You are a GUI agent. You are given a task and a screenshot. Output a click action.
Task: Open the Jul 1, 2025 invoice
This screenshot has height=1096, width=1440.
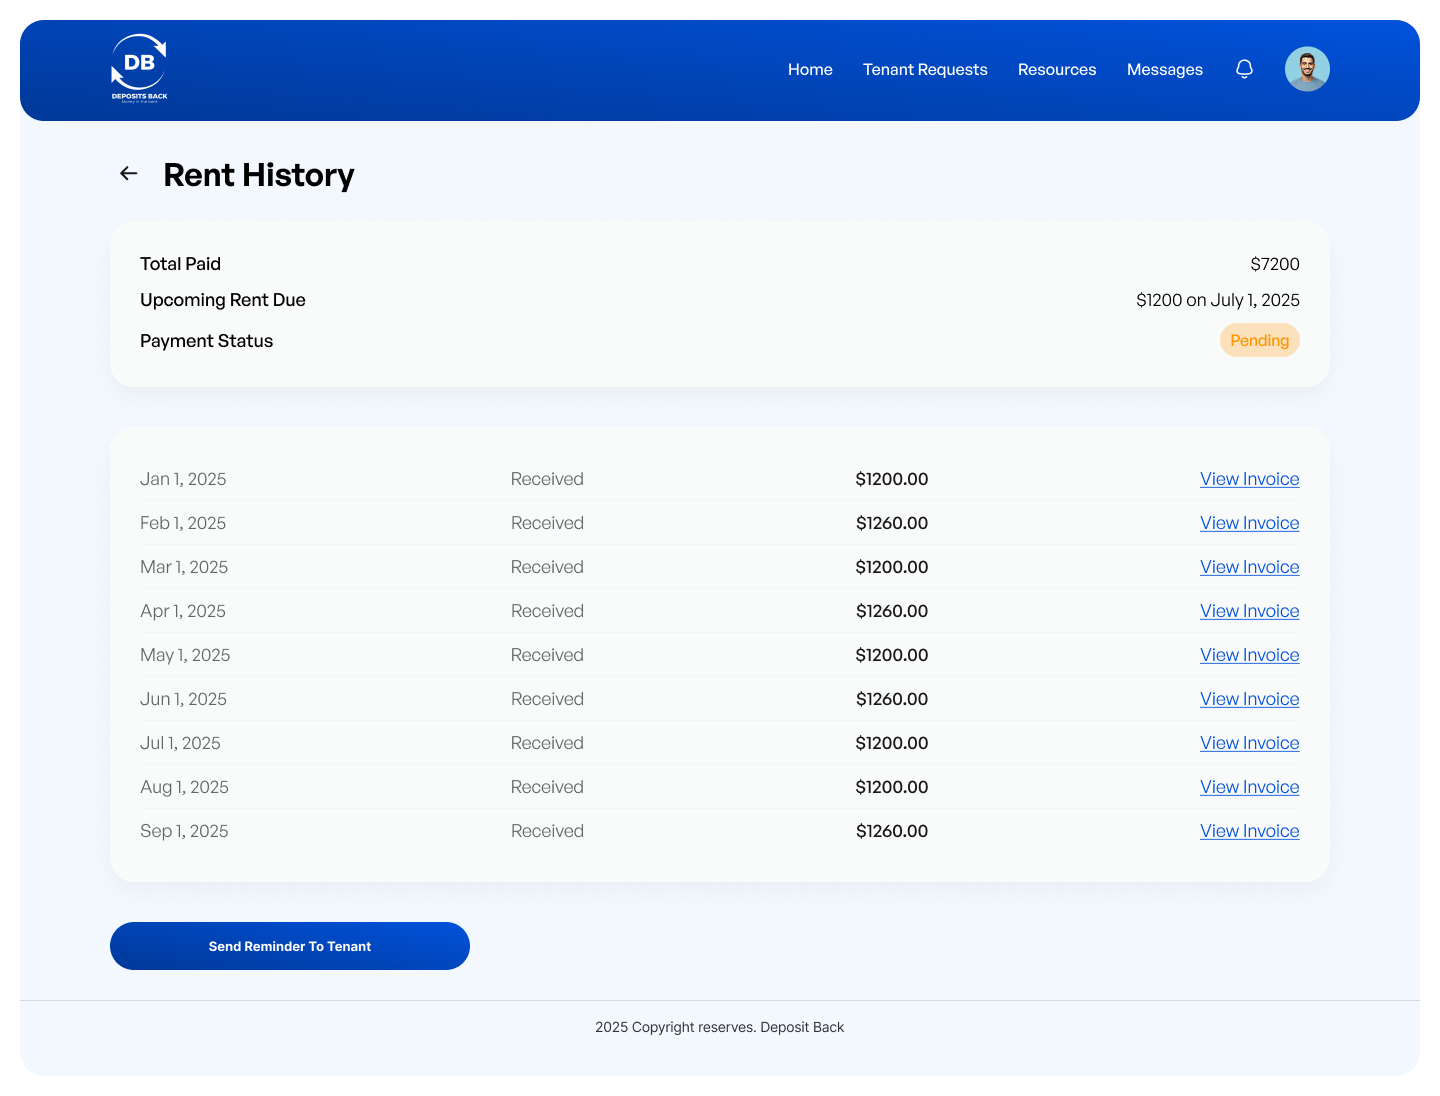coord(1249,743)
